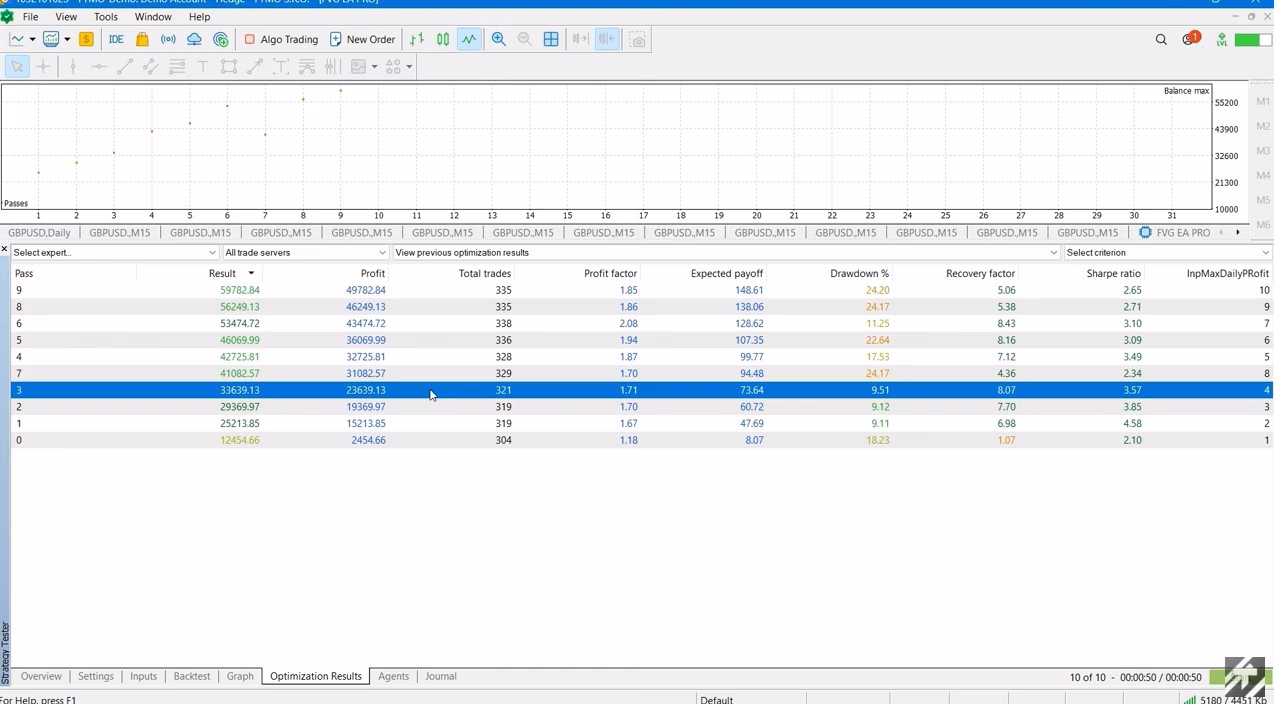Viewport: 1274px width, 704px height.
Task: Open the IDE MetaEditor
Action: (x=116, y=39)
